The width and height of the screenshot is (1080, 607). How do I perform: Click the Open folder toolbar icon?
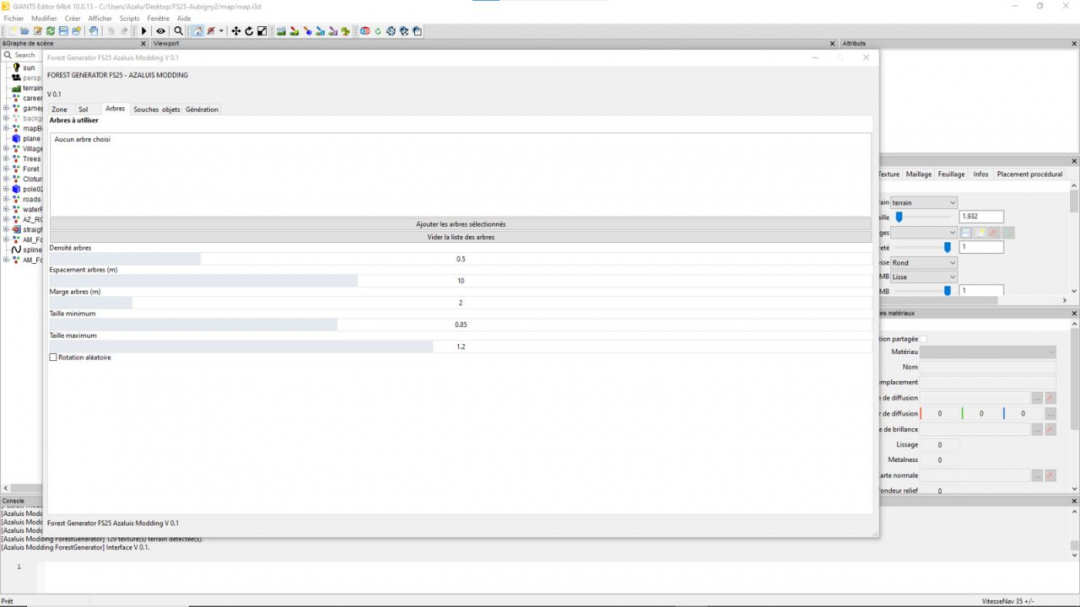click(x=25, y=31)
